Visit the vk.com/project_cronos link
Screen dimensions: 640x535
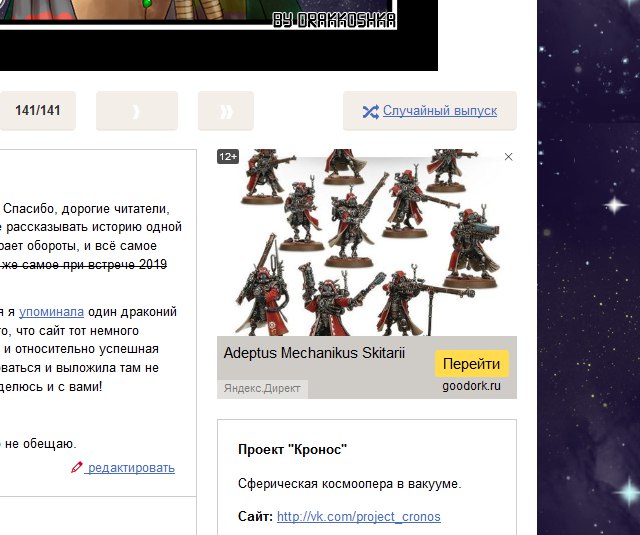click(x=358, y=517)
